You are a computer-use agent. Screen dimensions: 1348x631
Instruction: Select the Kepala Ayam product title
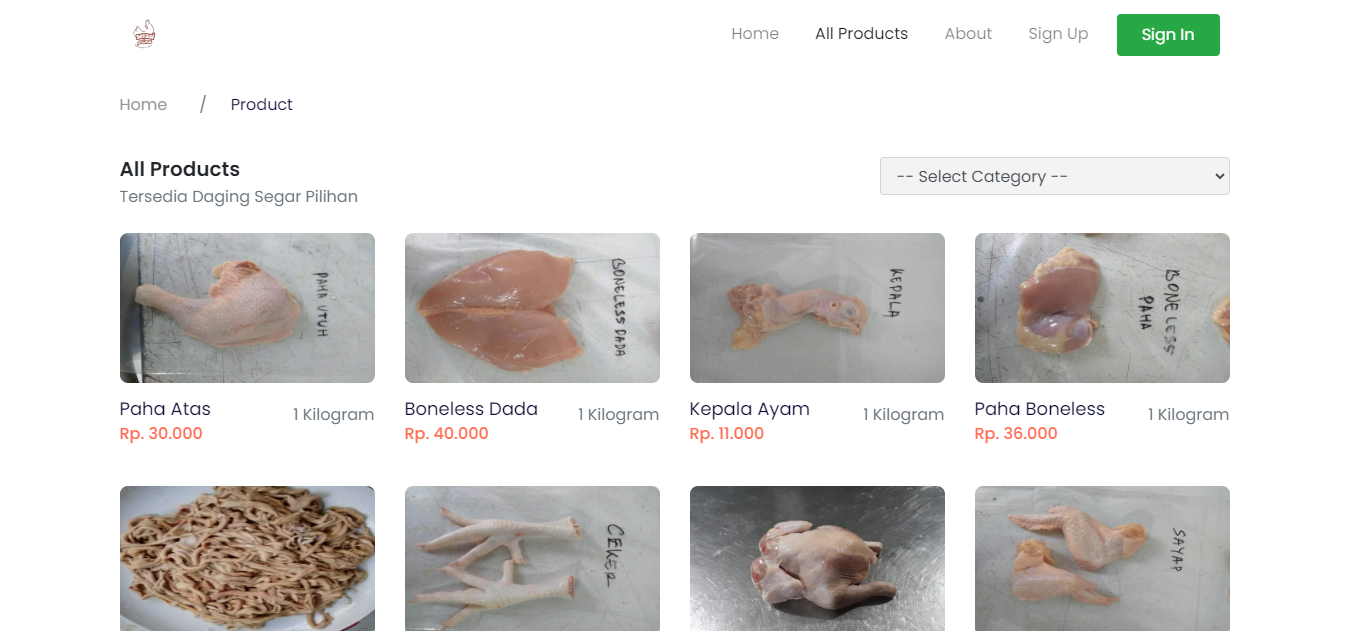point(749,409)
